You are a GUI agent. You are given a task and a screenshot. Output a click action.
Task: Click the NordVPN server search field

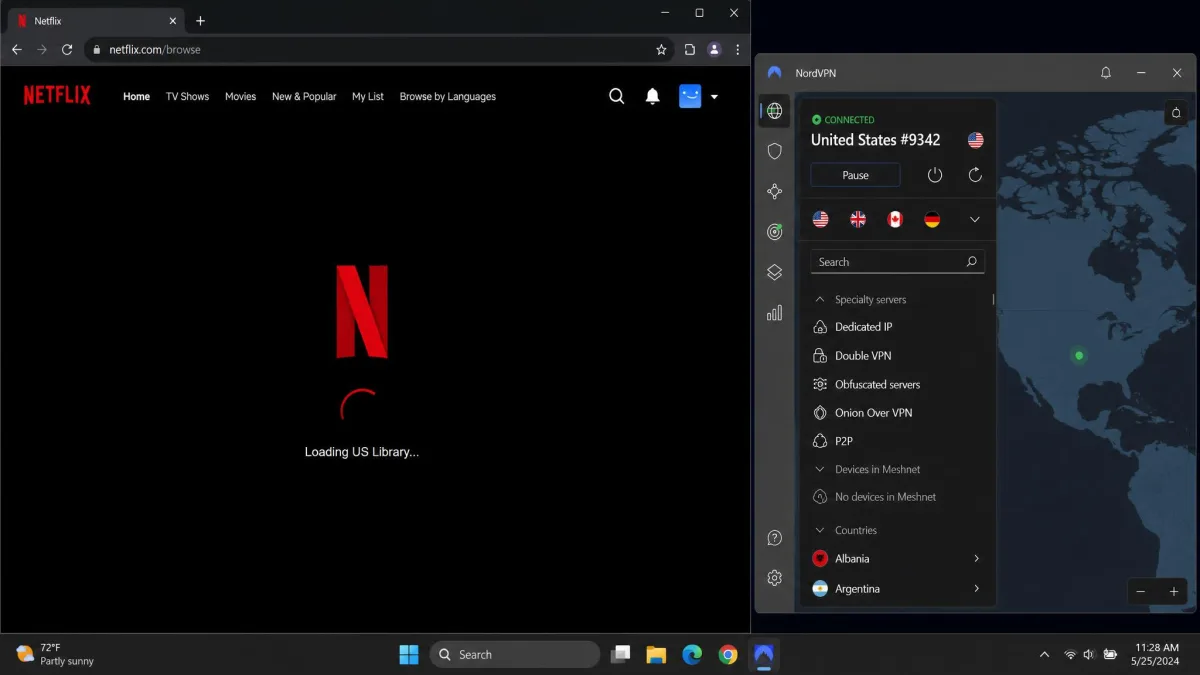point(897,262)
